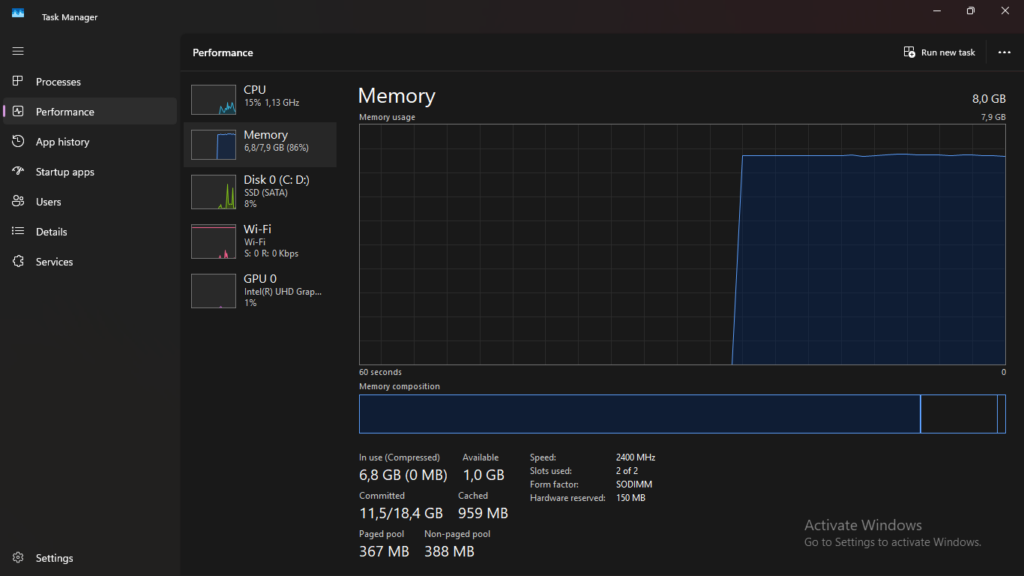The height and width of the screenshot is (576, 1024).
Task: Minimize the Task Manager window
Action: click(936, 11)
